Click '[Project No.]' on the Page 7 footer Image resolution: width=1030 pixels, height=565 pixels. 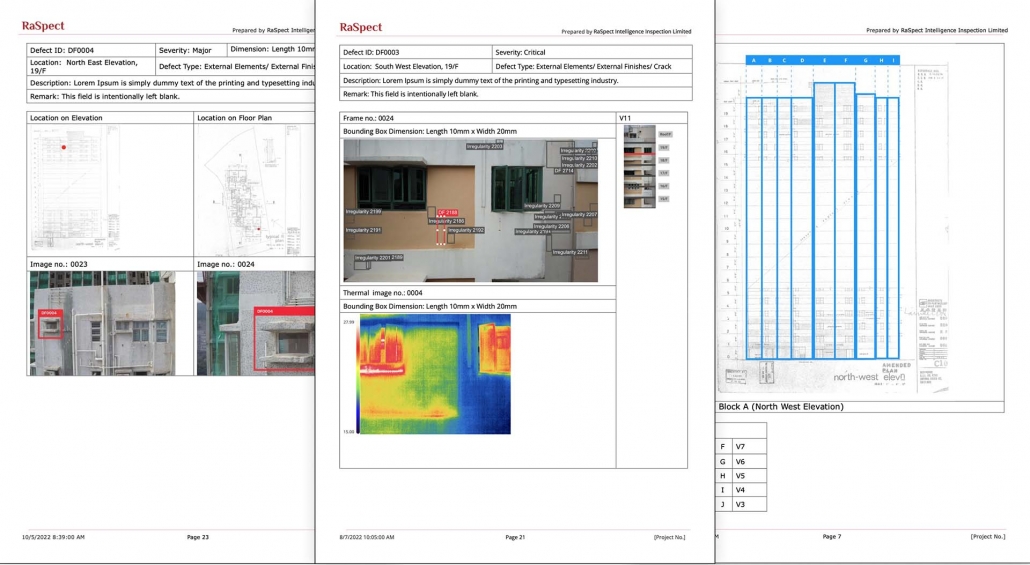point(988,536)
